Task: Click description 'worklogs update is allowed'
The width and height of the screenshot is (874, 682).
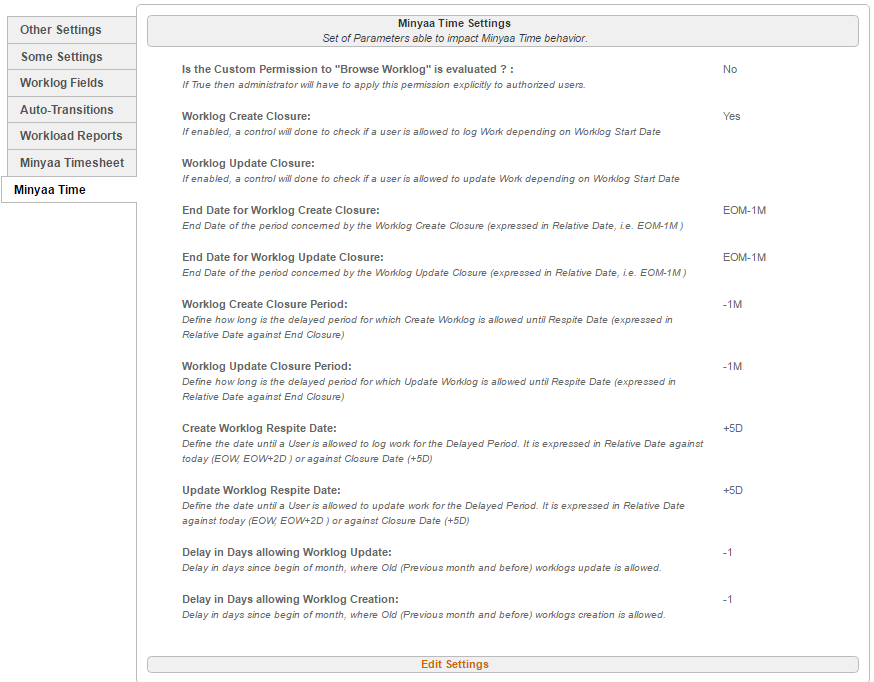Action: (x=421, y=568)
